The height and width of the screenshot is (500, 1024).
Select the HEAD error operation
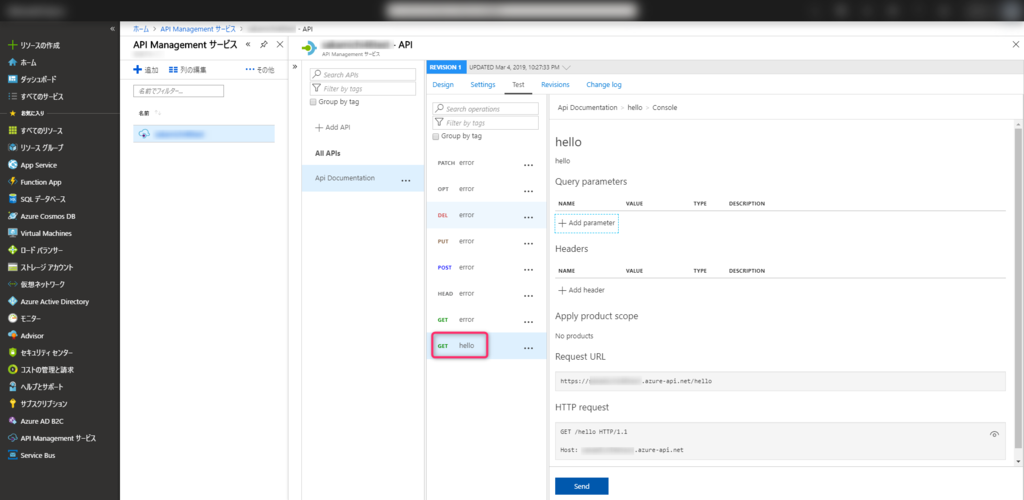[x=486, y=294]
